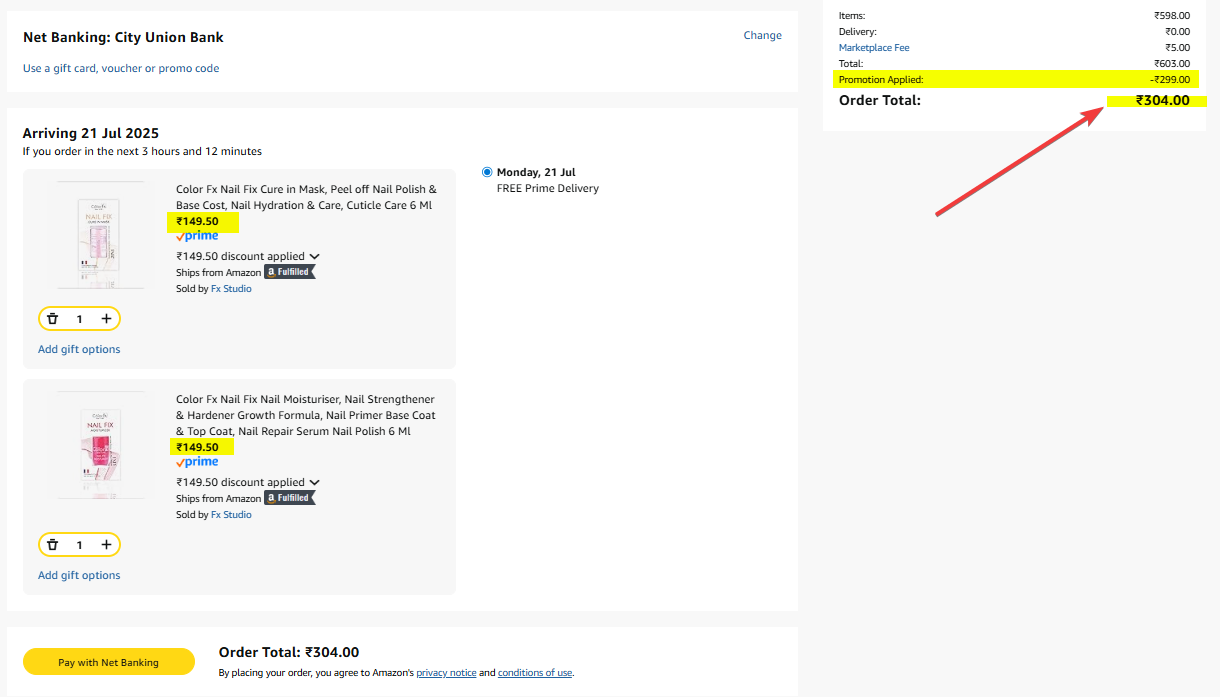Add gift options for Cure in Mask item
Image resolution: width=1220 pixels, height=697 pixels.
tap(79, 350)
